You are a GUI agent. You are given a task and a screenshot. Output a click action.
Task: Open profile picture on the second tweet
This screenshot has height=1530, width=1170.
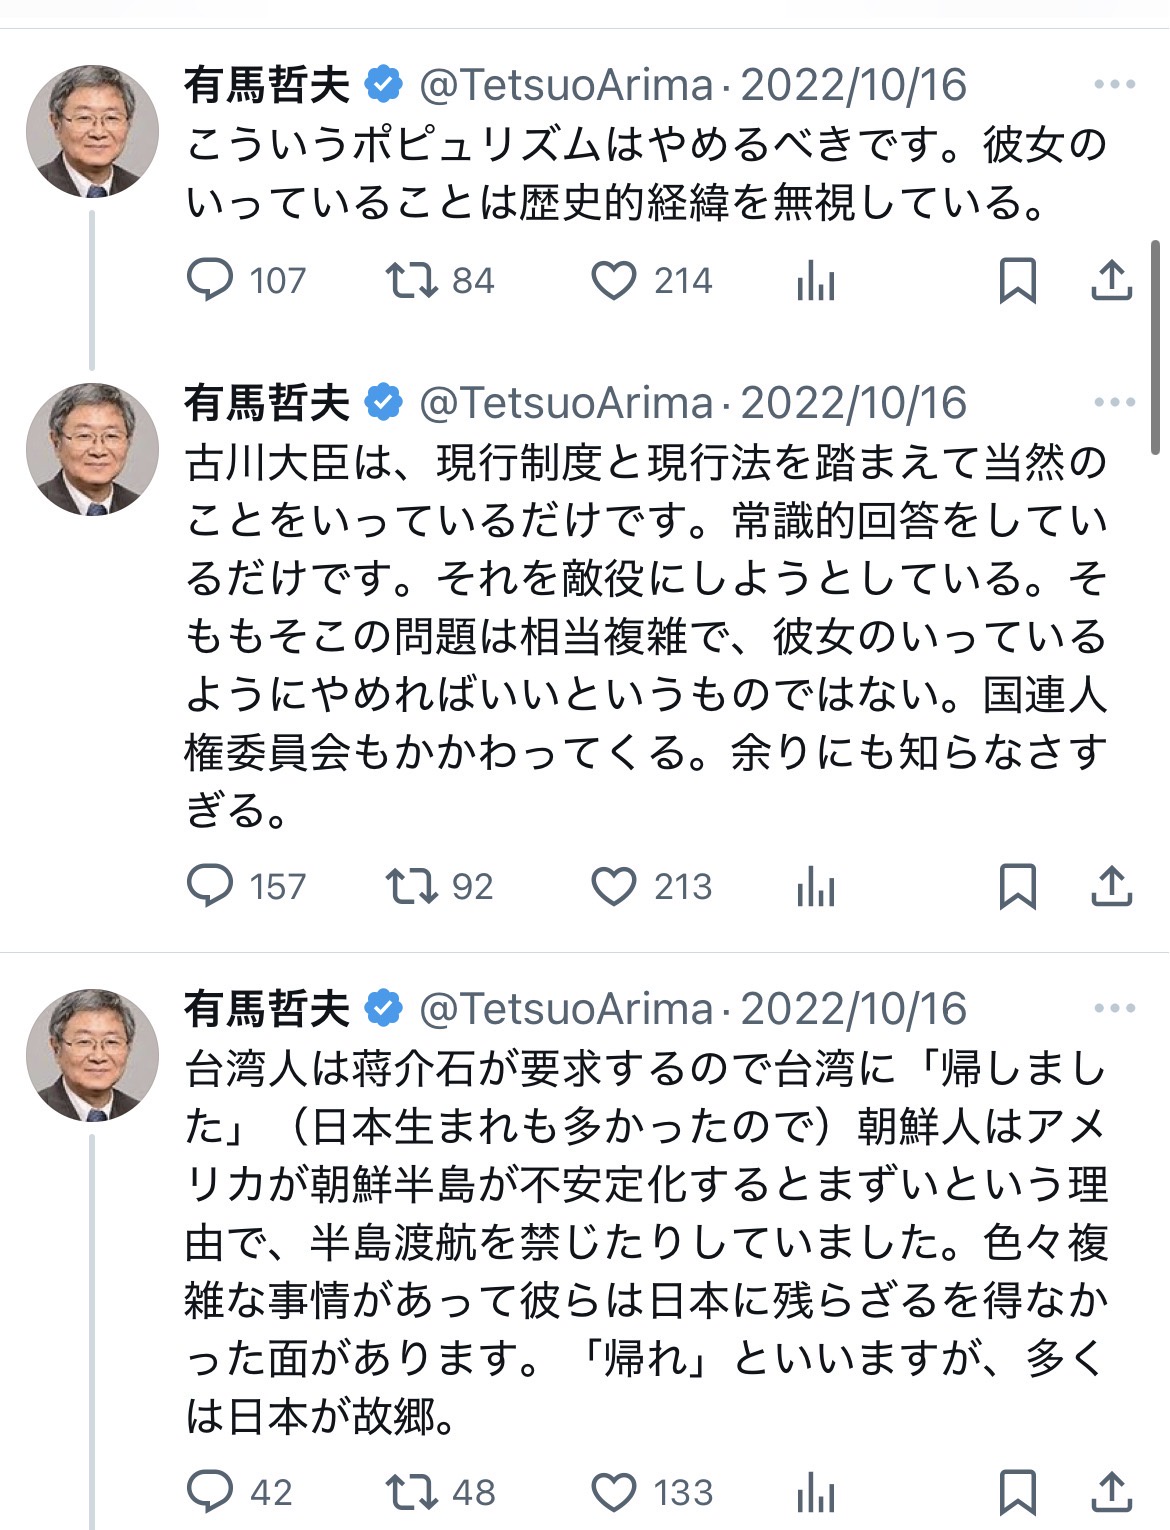tap(92, 449)
